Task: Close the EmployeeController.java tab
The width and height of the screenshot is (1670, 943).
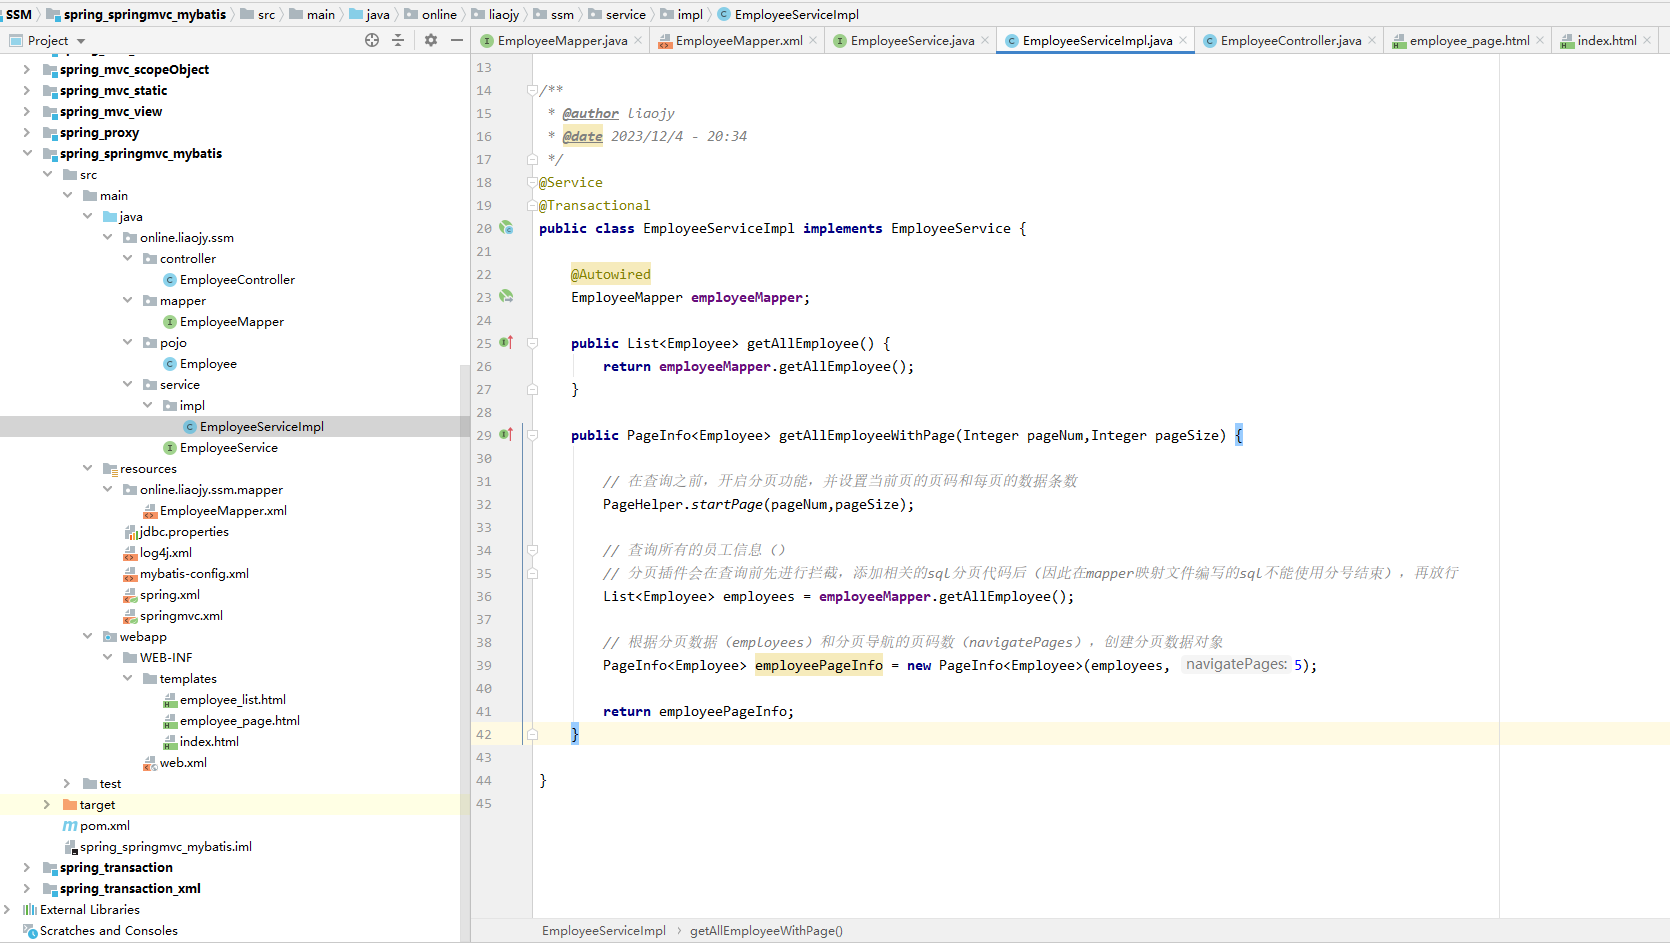Action: (x=1372, y=40)
